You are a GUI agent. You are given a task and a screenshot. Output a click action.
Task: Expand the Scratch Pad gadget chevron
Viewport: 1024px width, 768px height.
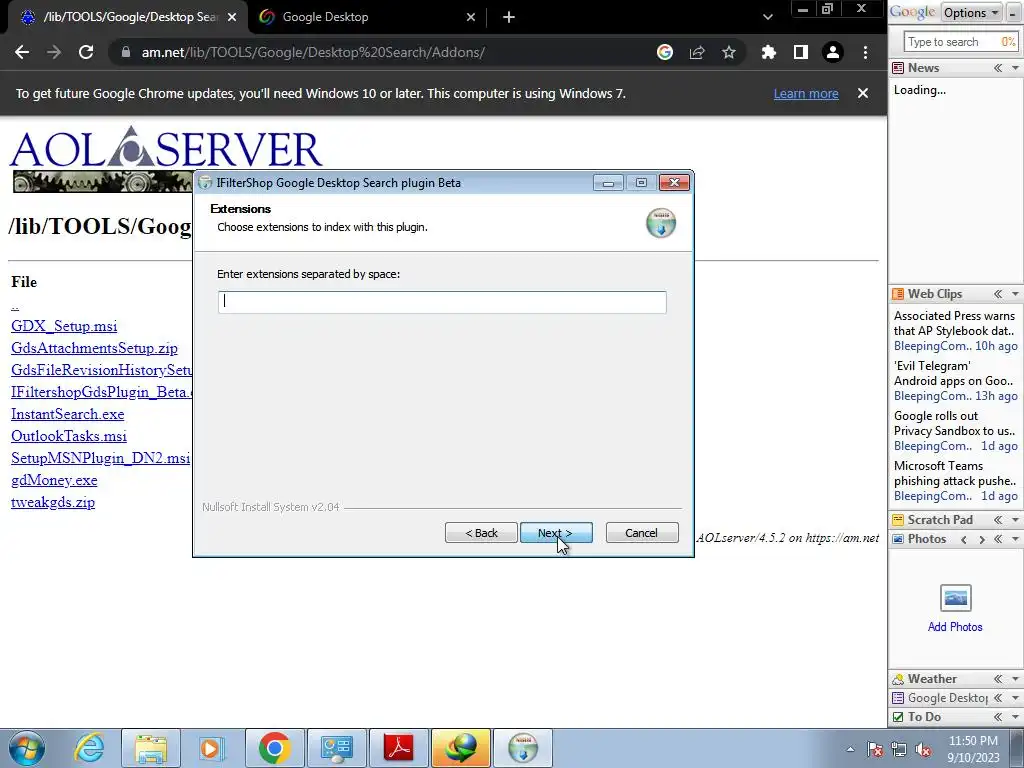pos(998,520)
